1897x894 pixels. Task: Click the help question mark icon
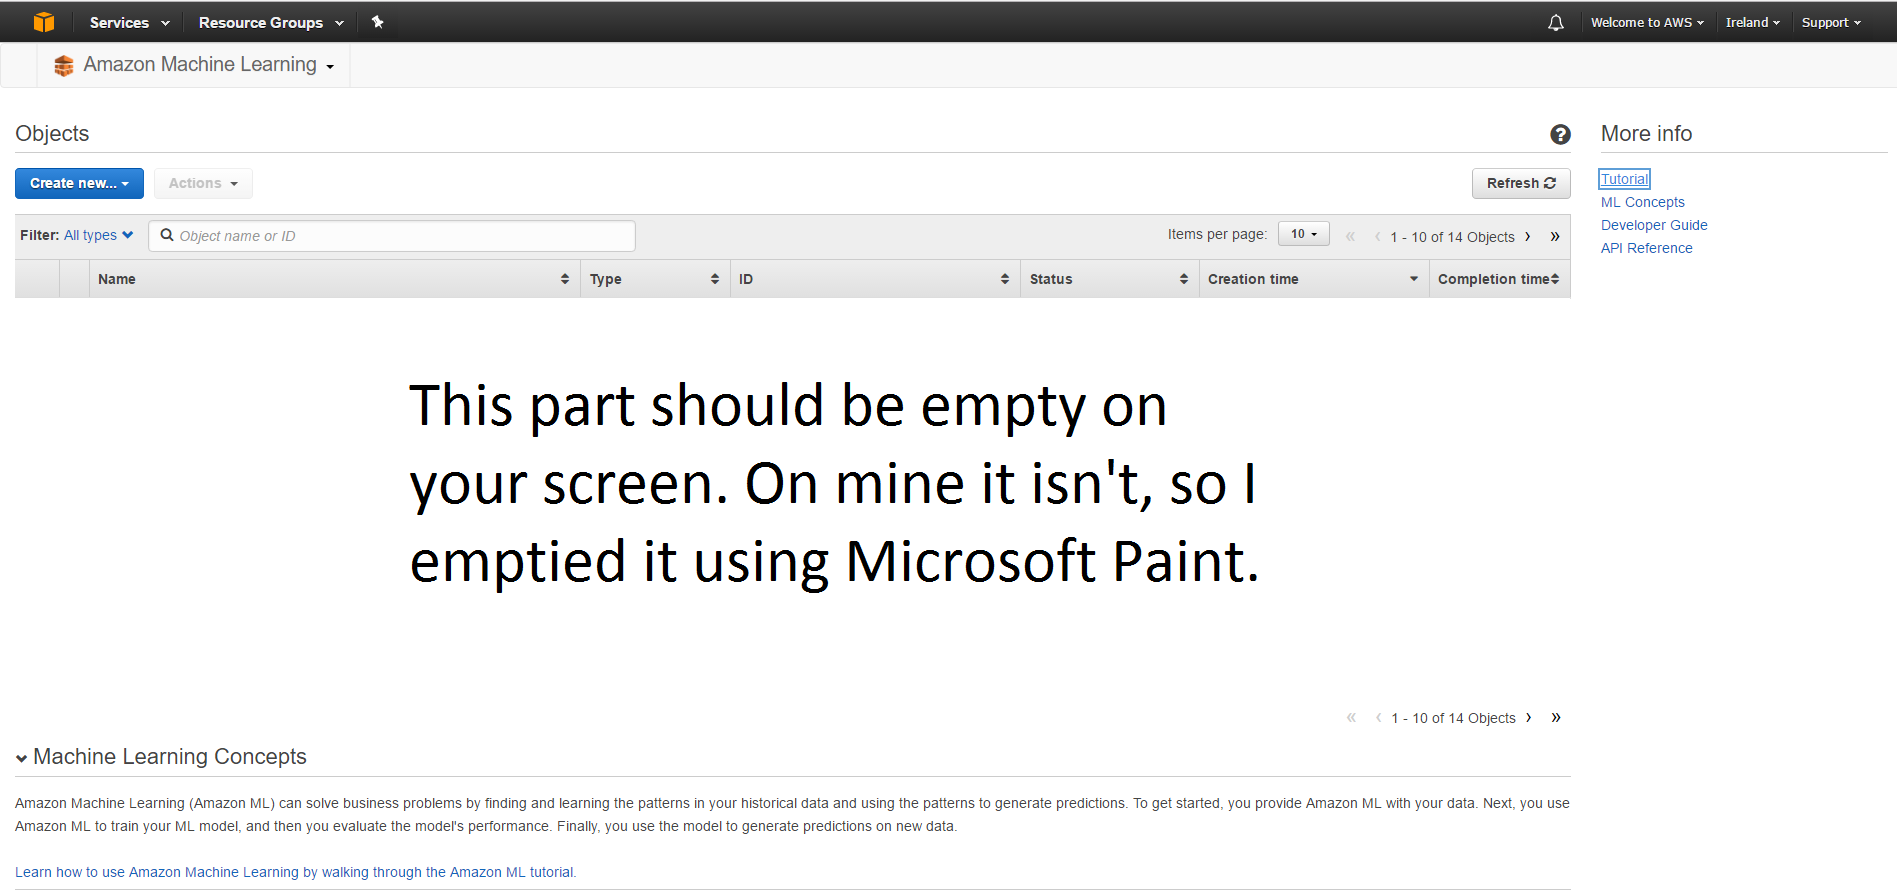click(1559, 134)
